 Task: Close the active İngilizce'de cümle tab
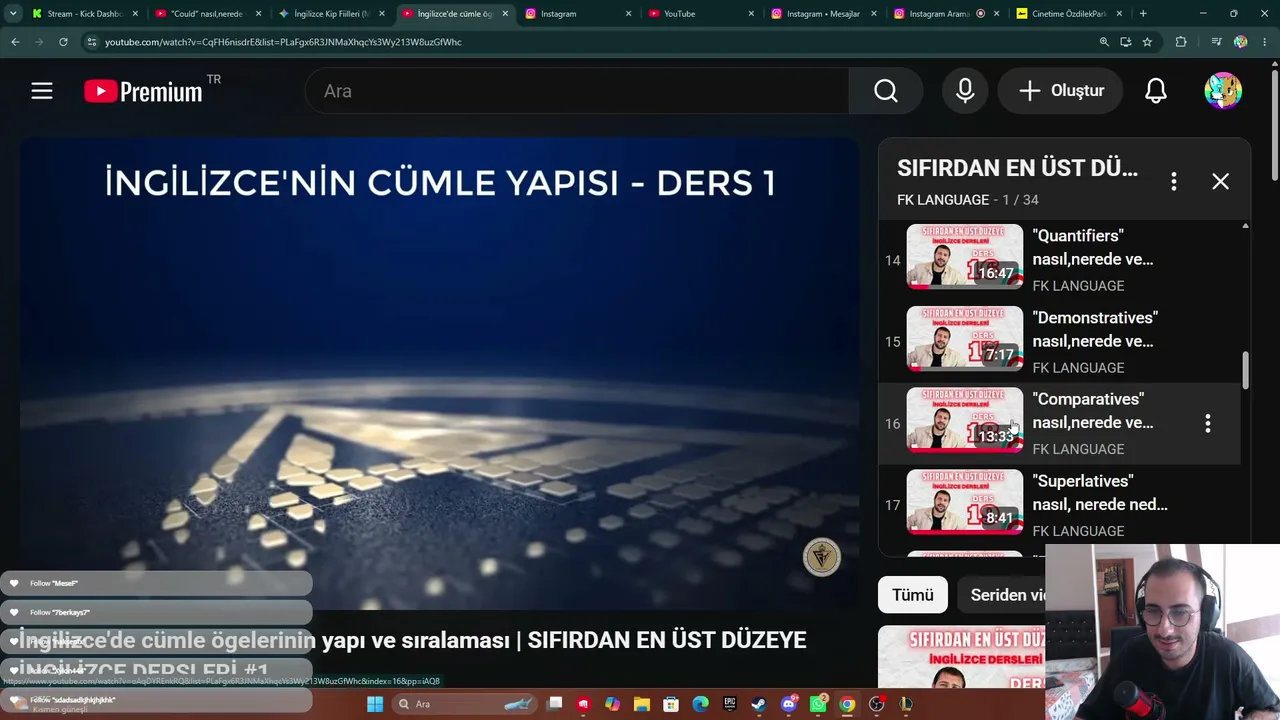click(x=505, y=14)
